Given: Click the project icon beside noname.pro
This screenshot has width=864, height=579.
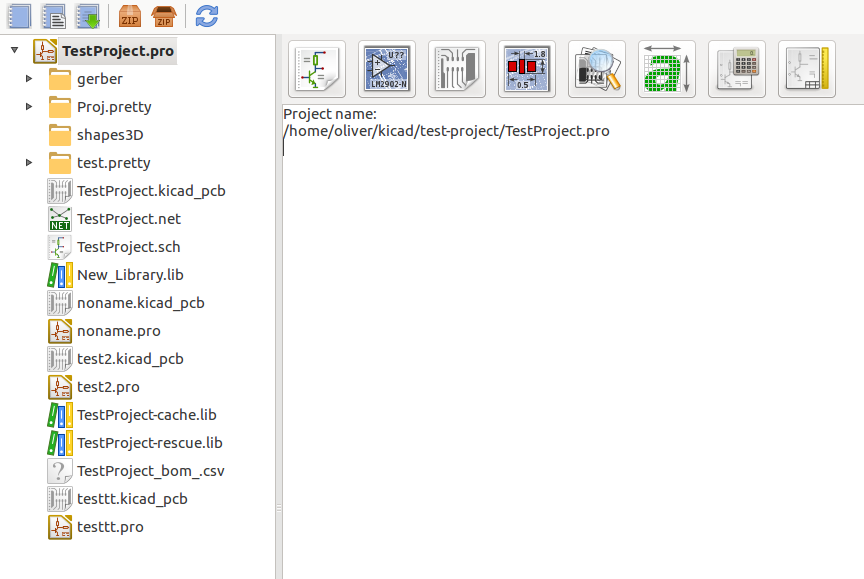Looking at the screenshot, I should click(x=60, y=331).
